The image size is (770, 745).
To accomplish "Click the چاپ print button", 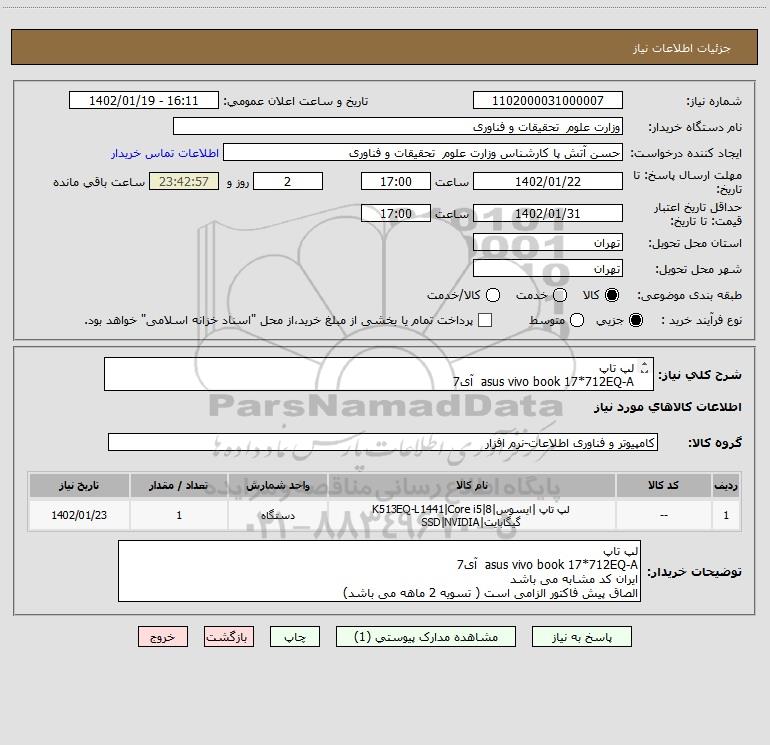I will (295, 637).
